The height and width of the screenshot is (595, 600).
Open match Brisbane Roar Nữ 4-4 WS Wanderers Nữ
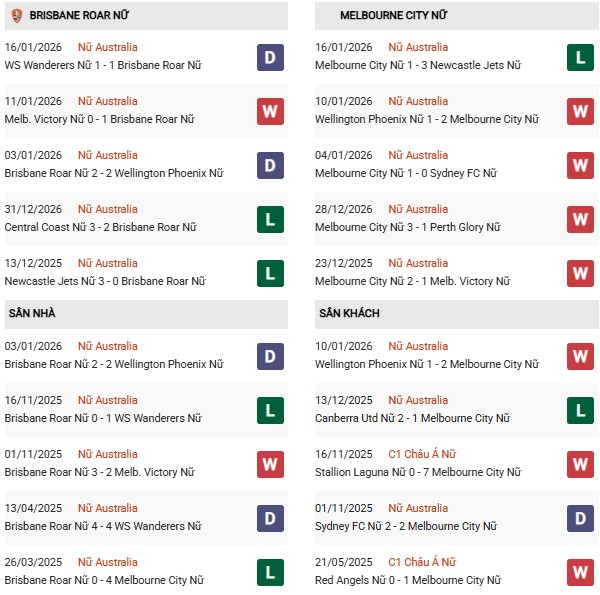click(102, 526)
